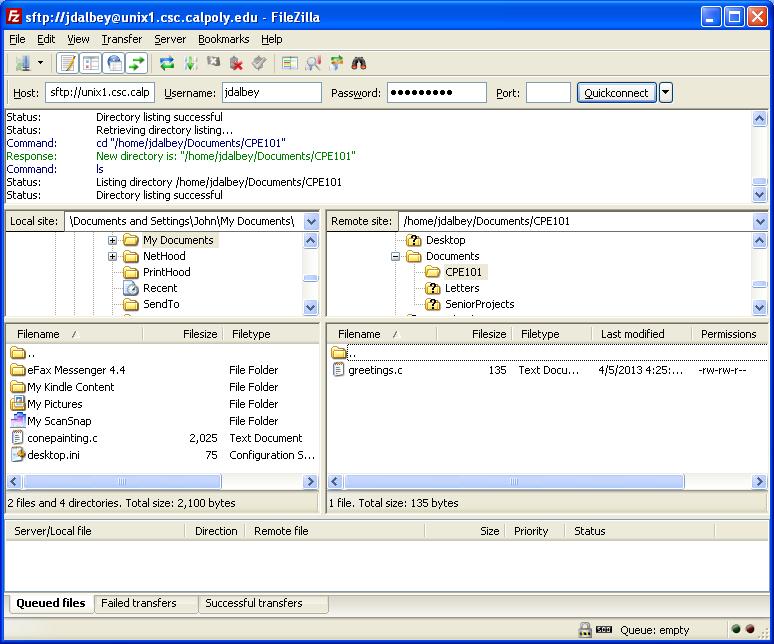Open the Bookmarks menu
The height and width of the screenshot is (644, 774).
tap(224, 39)
